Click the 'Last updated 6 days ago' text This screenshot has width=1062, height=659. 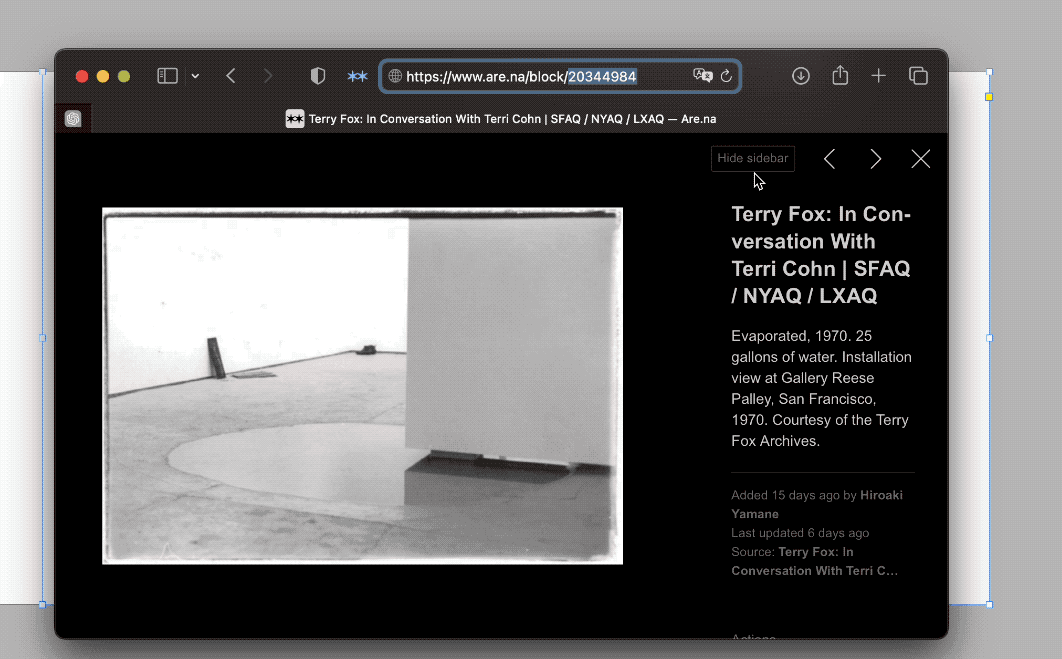click(800, 533)
